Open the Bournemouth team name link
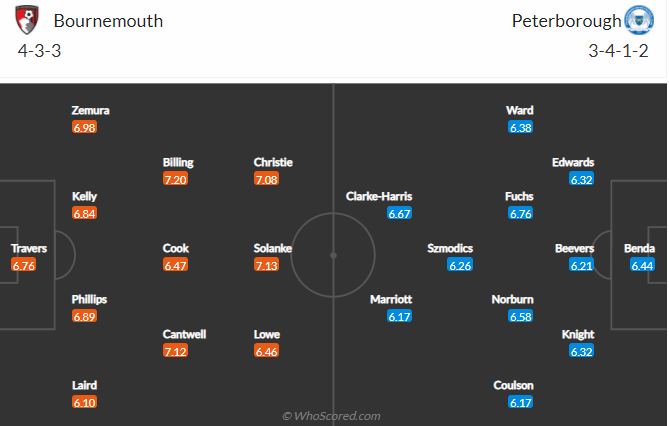The width and height of the screenshot is (669, 426). click(x=108, y=21)
